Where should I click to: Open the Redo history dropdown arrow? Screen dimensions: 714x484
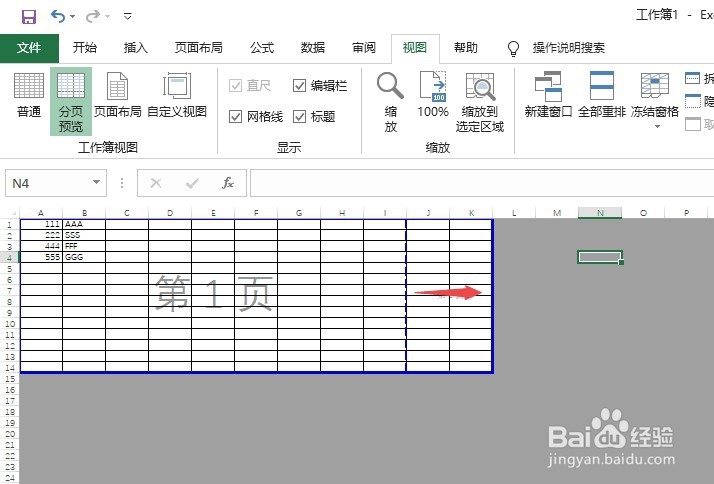click(107, 17)
